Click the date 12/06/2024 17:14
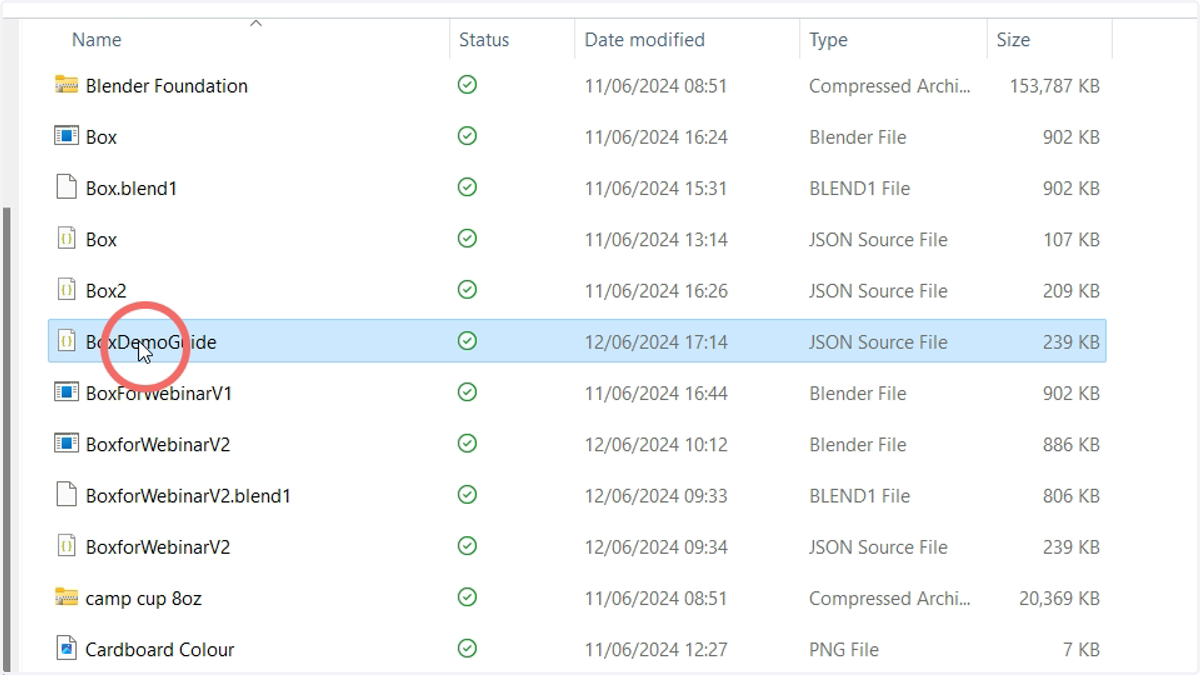Image resolution: width=1200 pixels, height=675 pixels. 656,342
